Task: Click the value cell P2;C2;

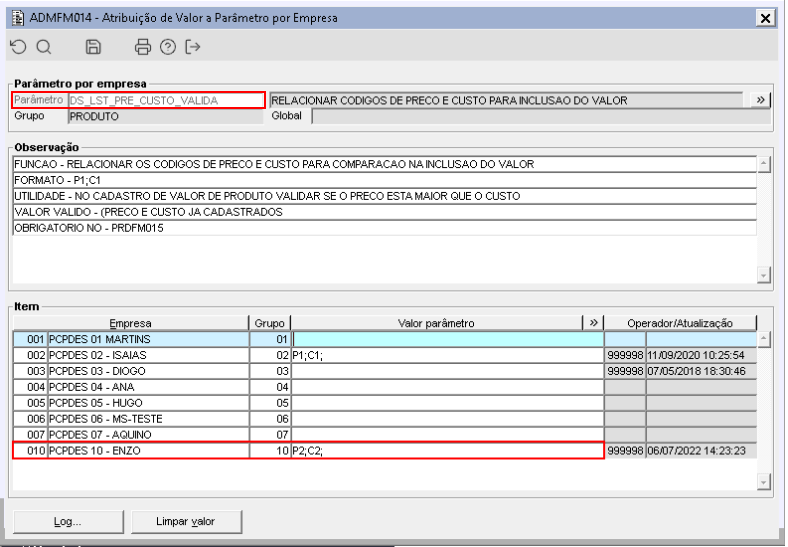Action: pyautogui.click(x=447, y=450)
